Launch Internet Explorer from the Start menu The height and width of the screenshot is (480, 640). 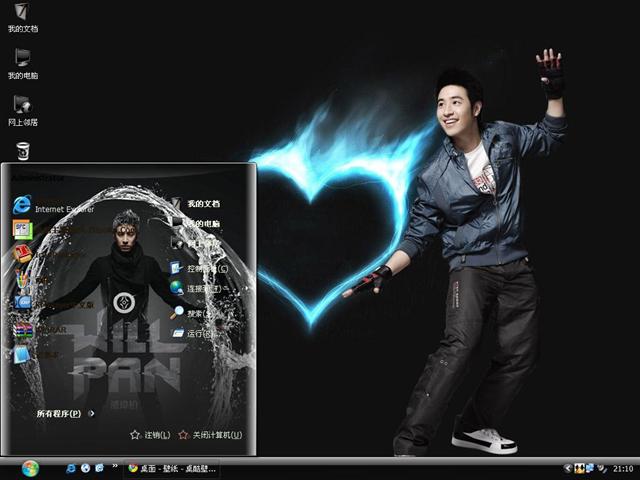point(53,205)
